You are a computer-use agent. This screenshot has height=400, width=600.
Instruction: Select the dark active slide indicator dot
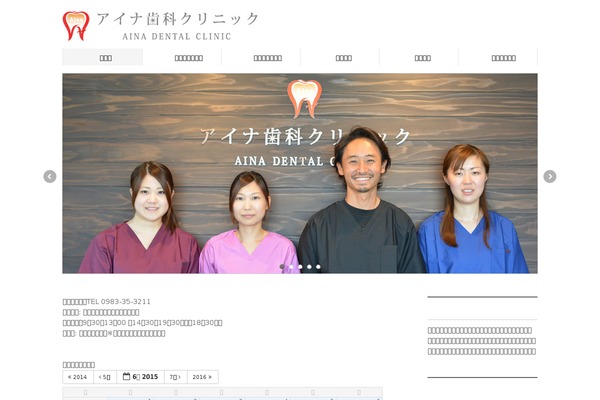(x=282, y=266)
